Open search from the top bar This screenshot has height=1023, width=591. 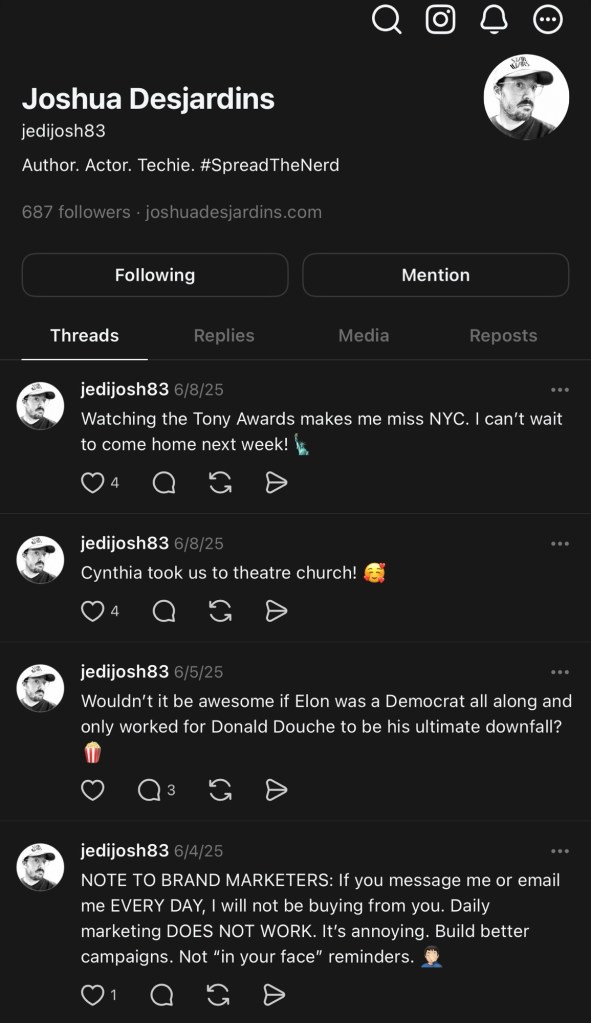click(x=386, y=18)
